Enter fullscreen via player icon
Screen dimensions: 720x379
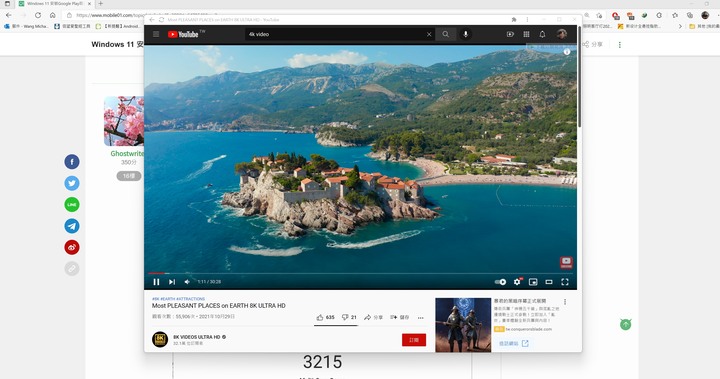(x=565, y=282)
